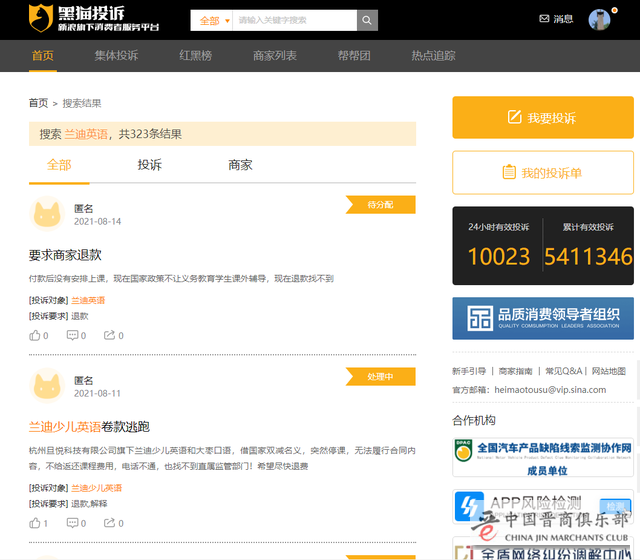Like the first complaint with thumbs-up
This screenshot has width=640, height=560.
[x=35, y=336]
